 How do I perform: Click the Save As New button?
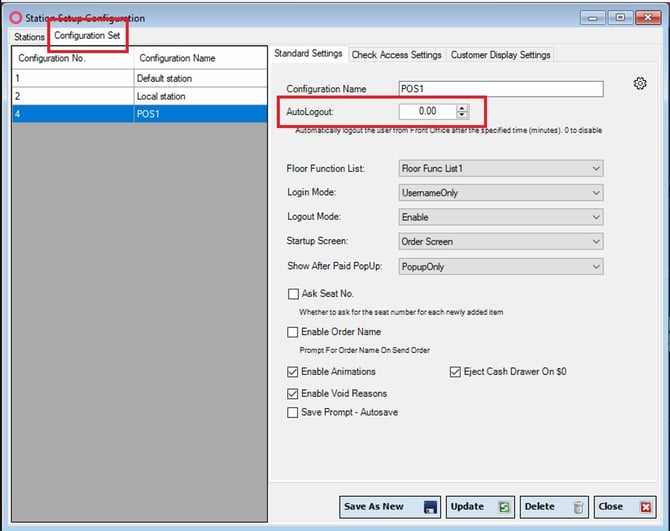pyautogui.click(x=390, y=507)
